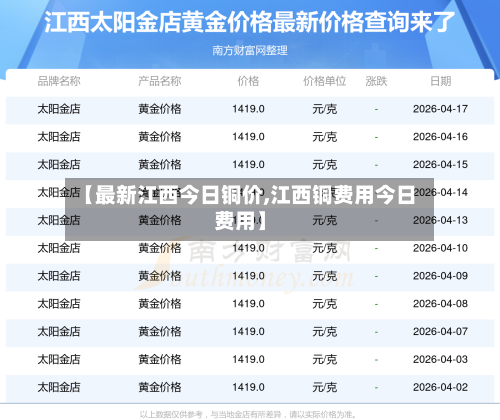Click 太阳金店 in the 2026-04-09 row

point(59,276)
